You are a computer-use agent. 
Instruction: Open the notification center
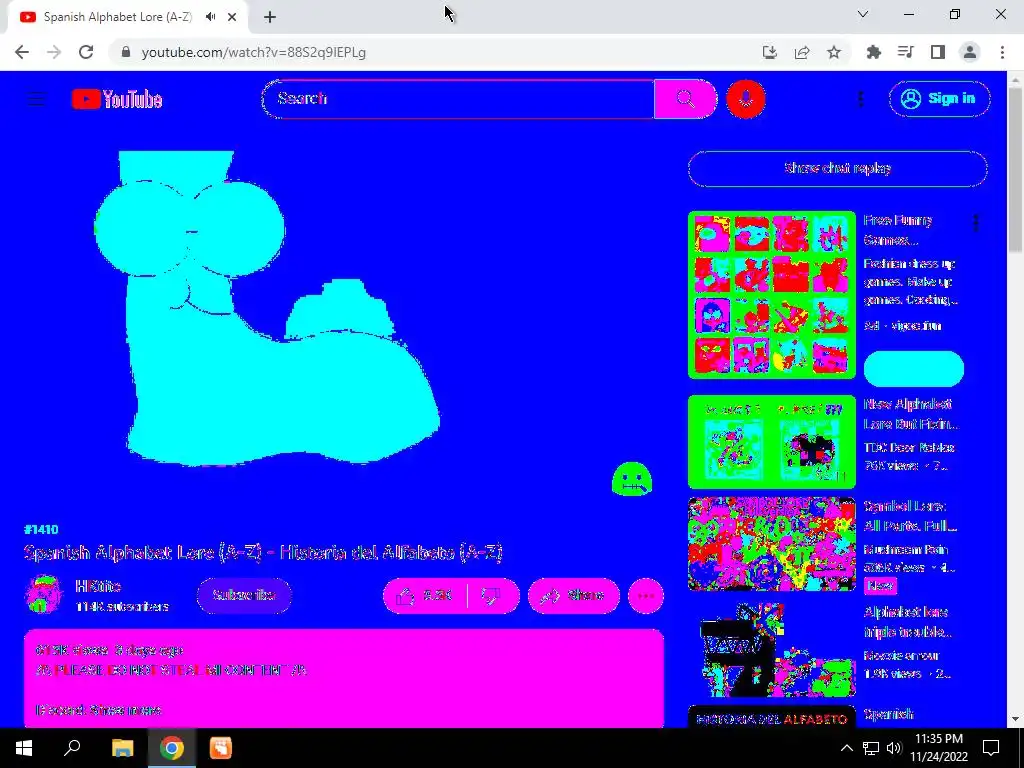pos(991,748)
